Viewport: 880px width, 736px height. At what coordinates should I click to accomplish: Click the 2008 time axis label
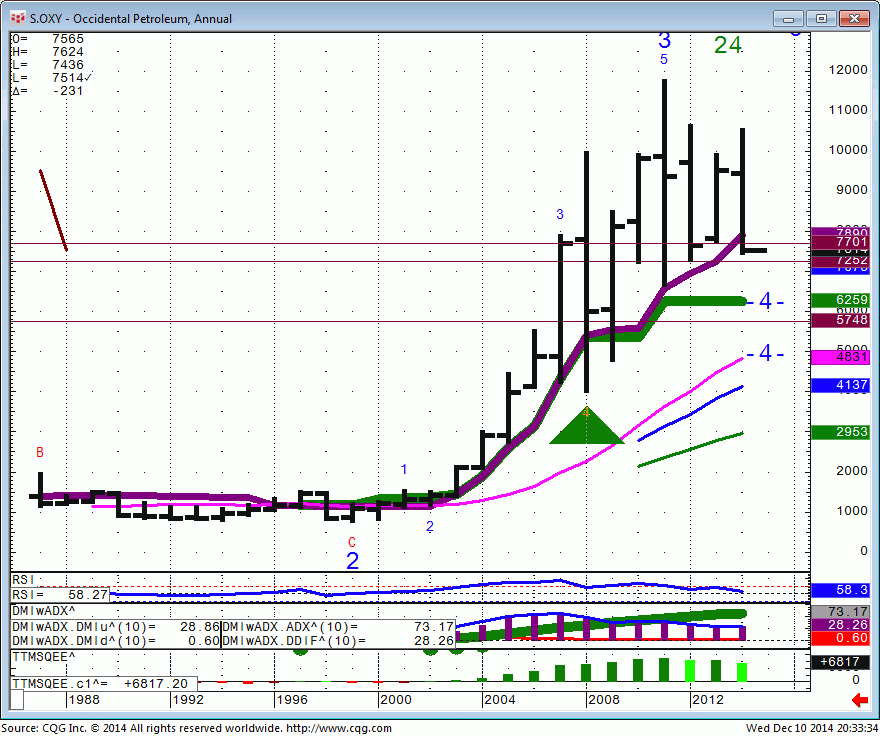coord(604,700)
